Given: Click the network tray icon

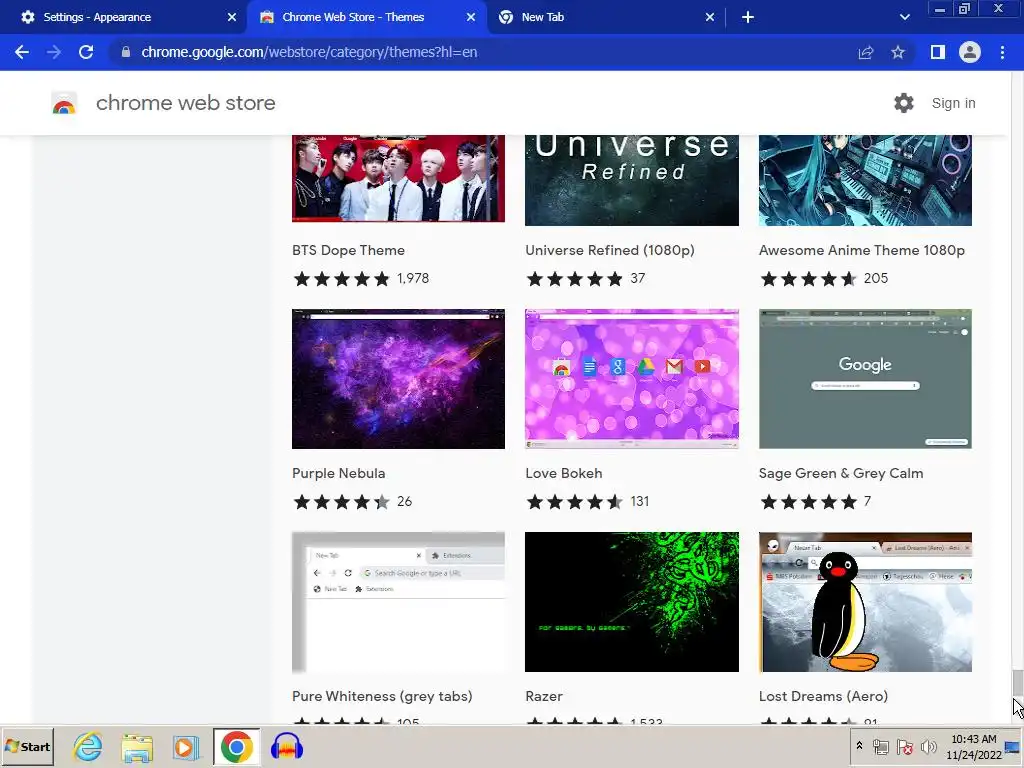Looking at the screenshot, I should [881, 746].
